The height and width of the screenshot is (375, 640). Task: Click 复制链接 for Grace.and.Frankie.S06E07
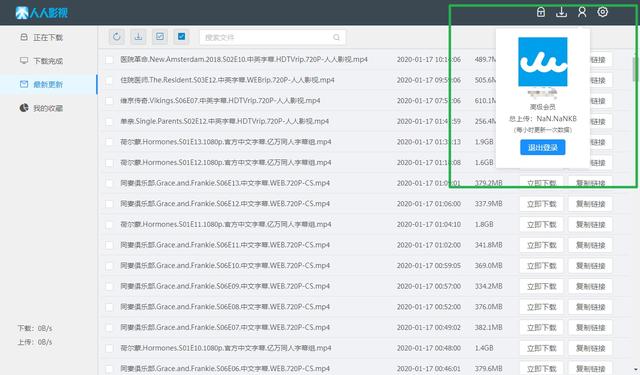tap(590, 328)
